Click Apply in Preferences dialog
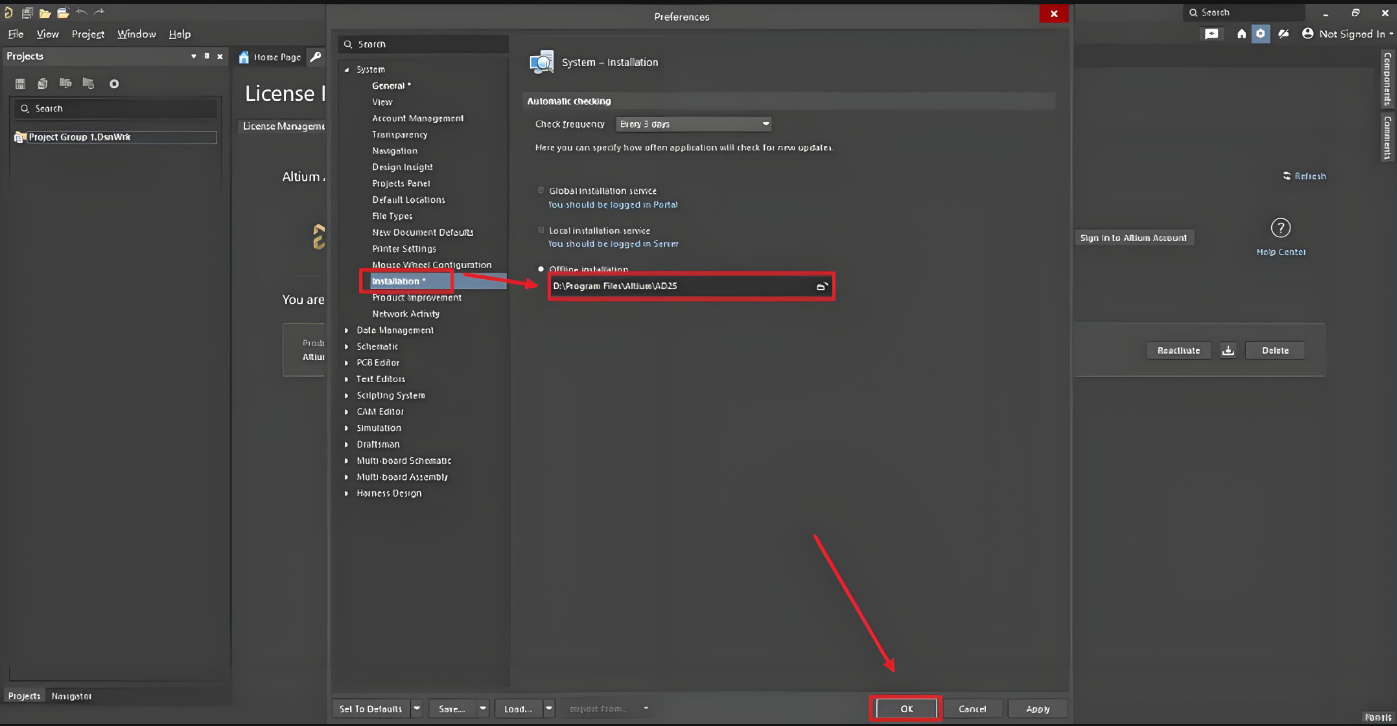This screenshot has height=726, width=1397. pyautogui.click(x=1038, y=708)
